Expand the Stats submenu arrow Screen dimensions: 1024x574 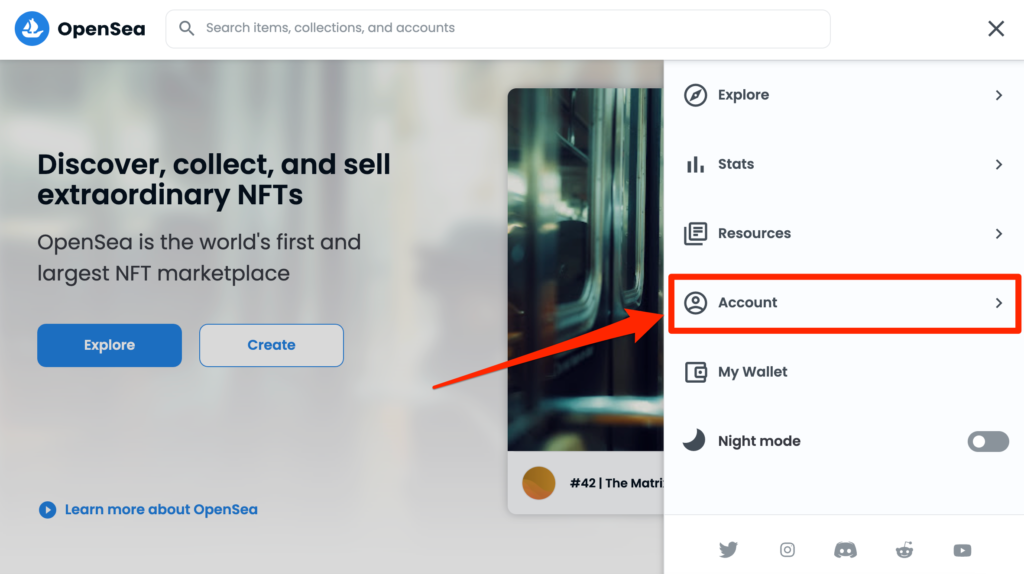pos(998,164)
